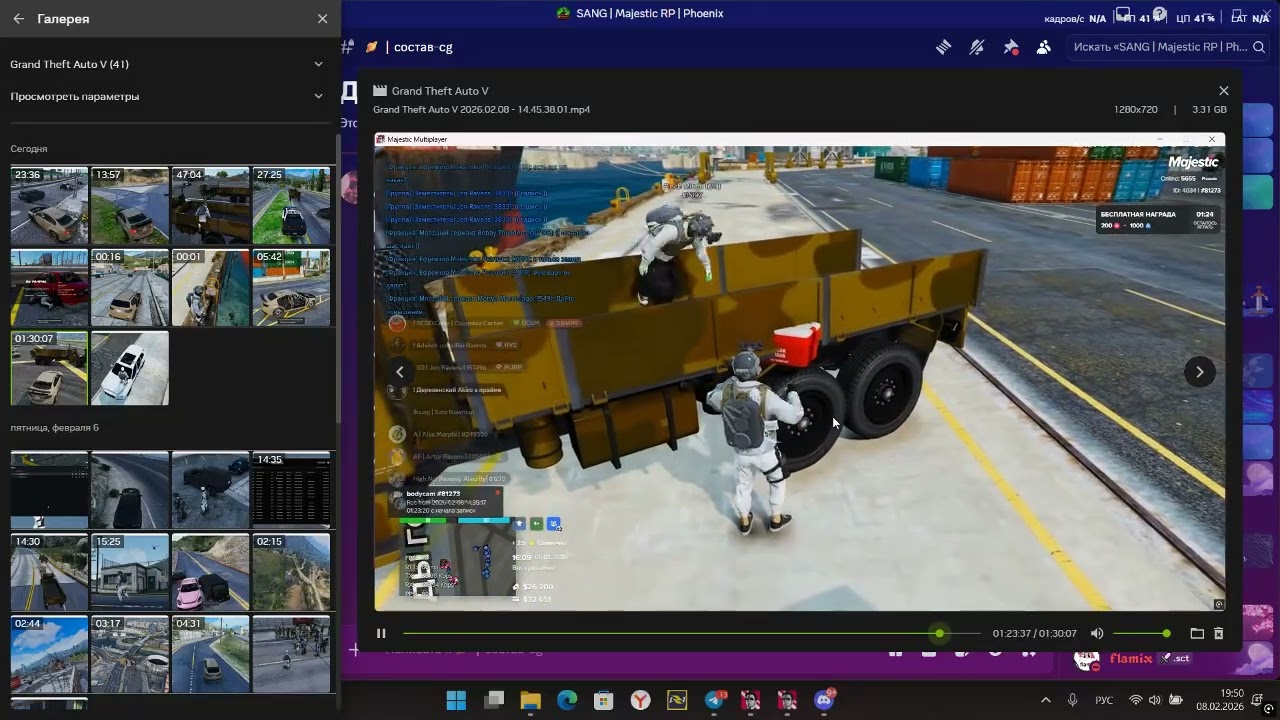The width and height of the screenshot is (1280, 720).
Task: Open the 02:15 video thumbnail
Action: 291,572
